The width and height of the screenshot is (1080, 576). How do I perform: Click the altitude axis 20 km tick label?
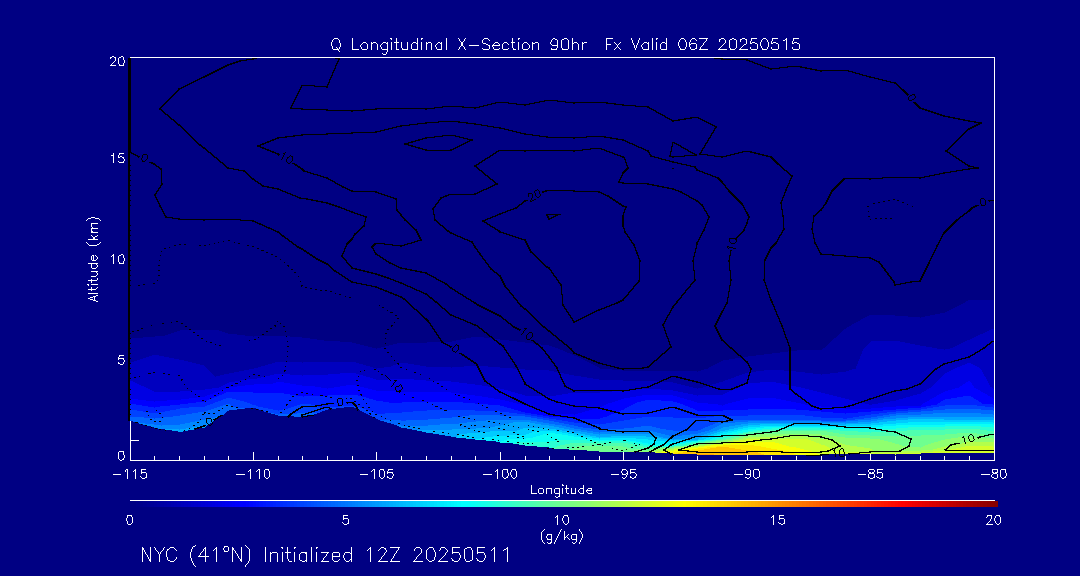[116, 60]
